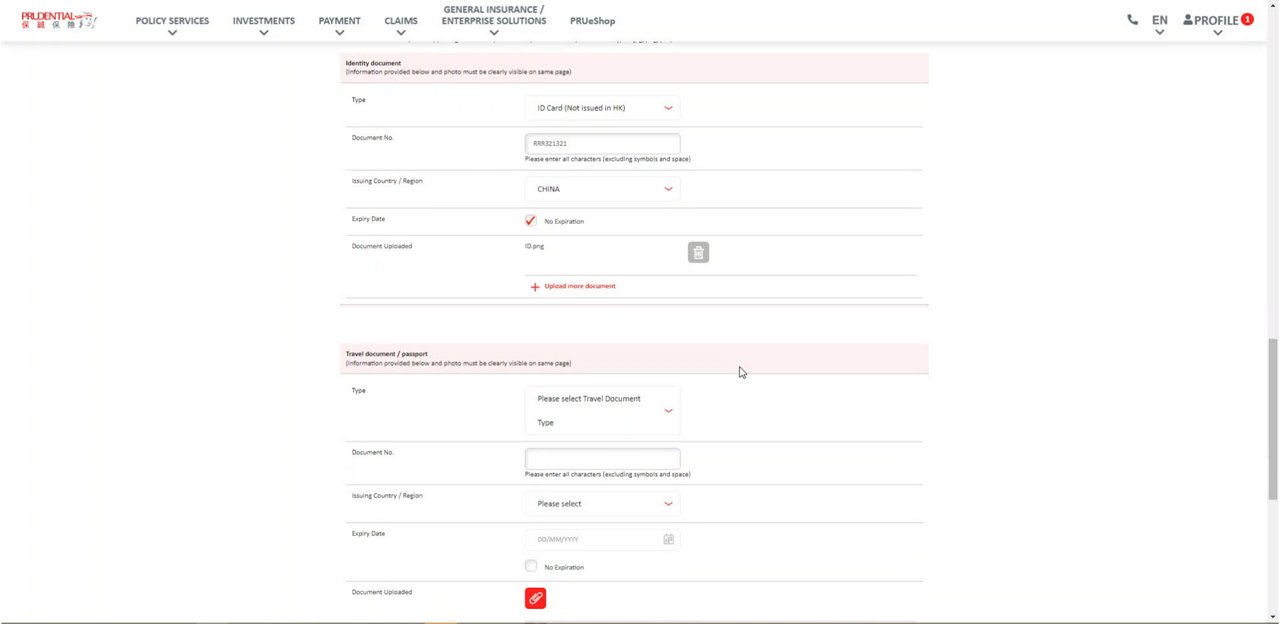Open the Claims menu
This screenshot has width=1280, height=624.
[400, 21]
